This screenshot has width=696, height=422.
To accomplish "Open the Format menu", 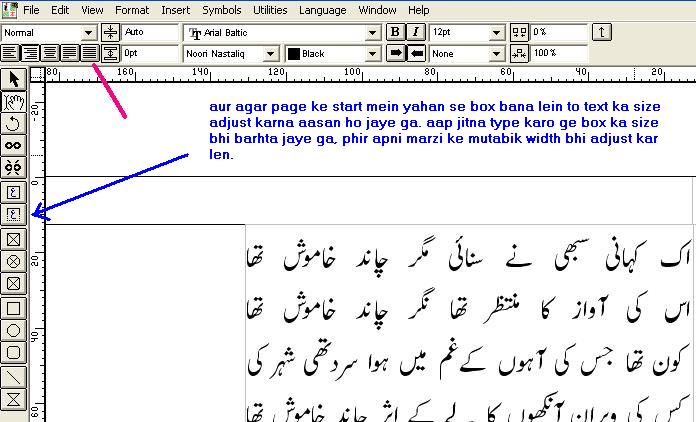I will point(131,10).
